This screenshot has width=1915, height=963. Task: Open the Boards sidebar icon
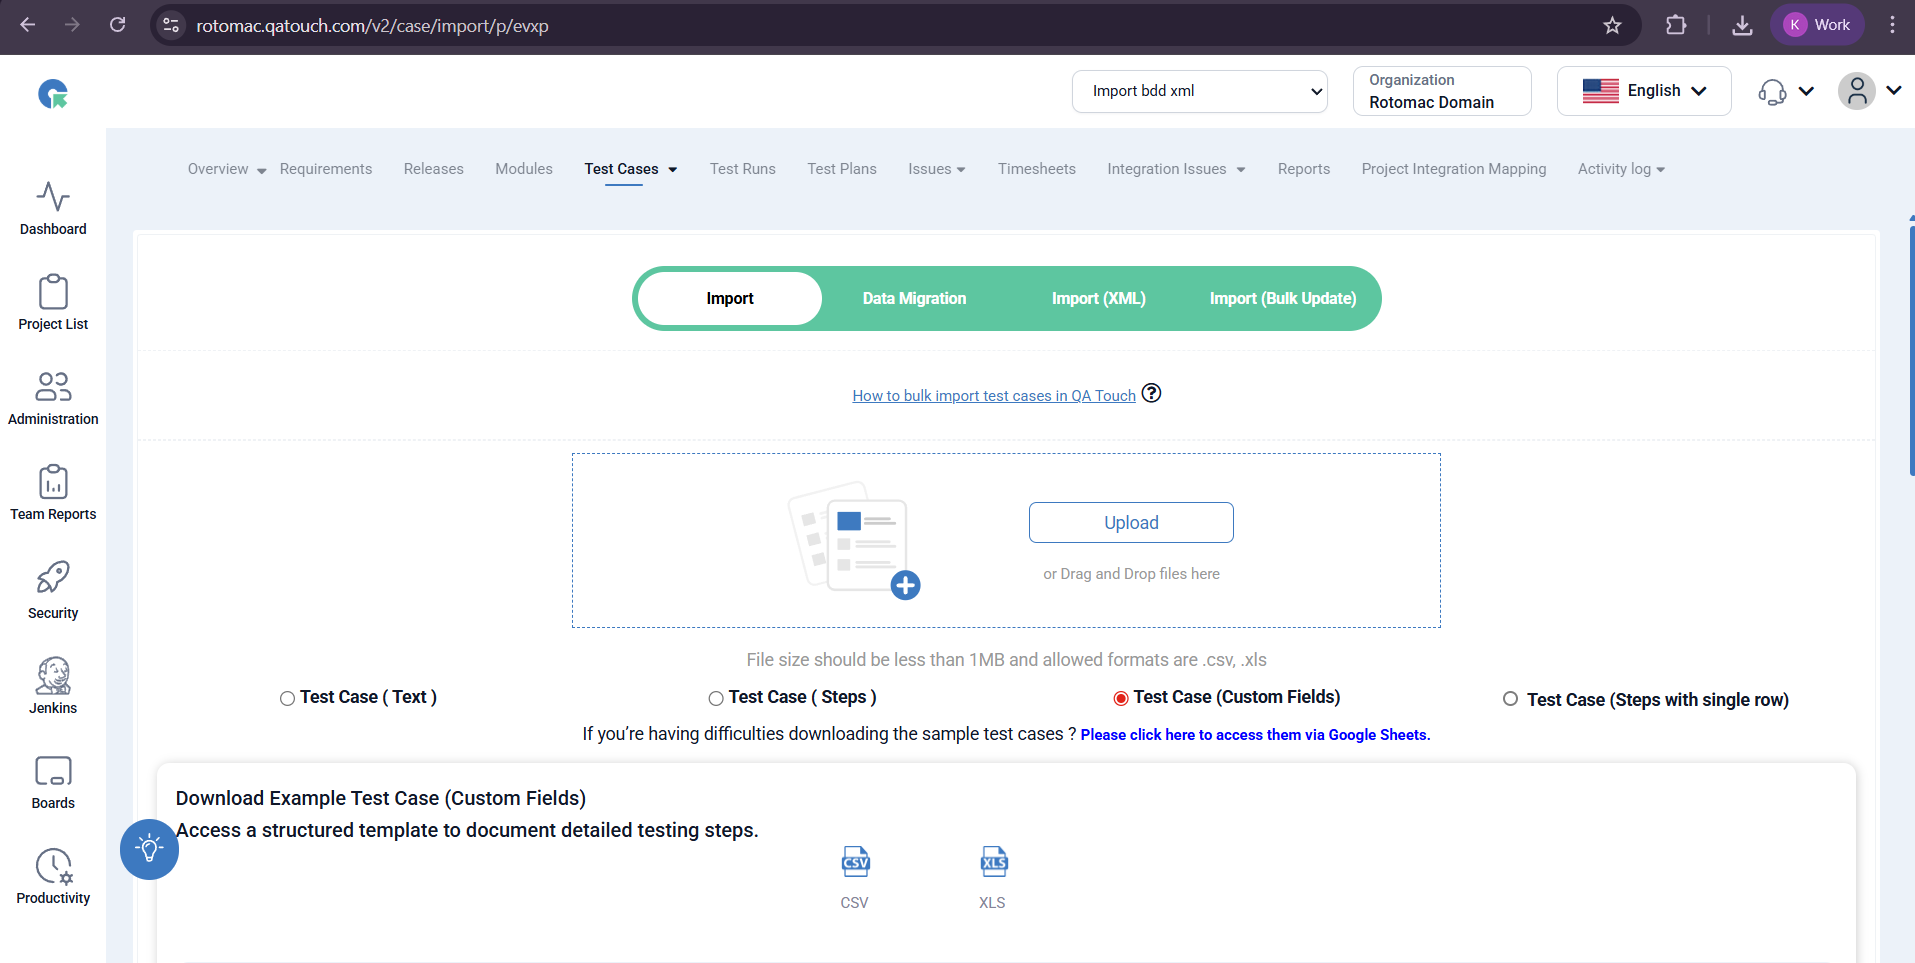(53, 782)
